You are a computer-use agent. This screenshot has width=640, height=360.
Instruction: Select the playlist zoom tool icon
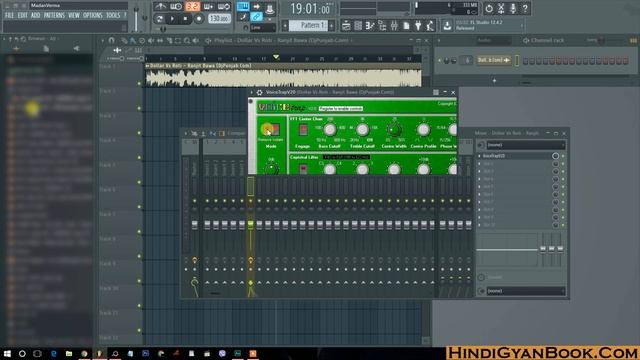tap(187, 41)
